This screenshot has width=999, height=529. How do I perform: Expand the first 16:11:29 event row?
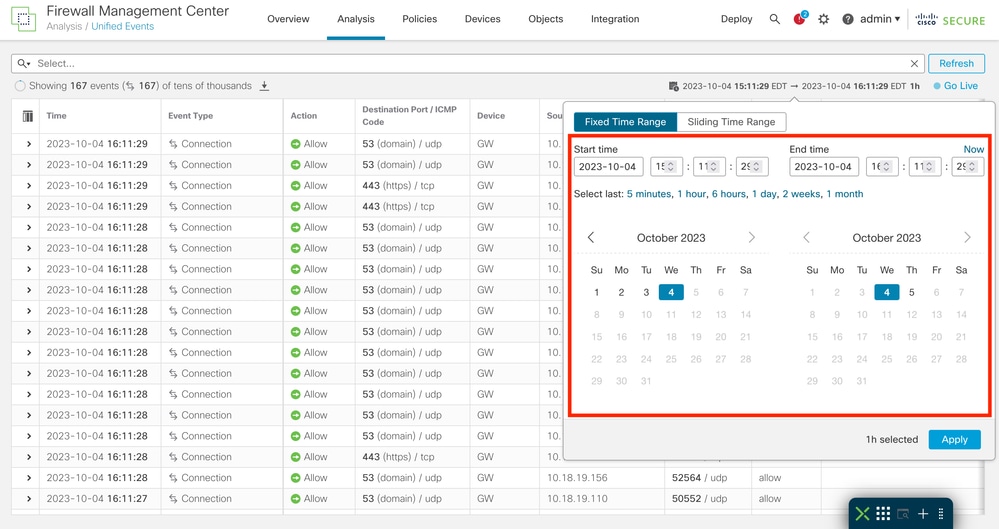(x=29, y=144)
